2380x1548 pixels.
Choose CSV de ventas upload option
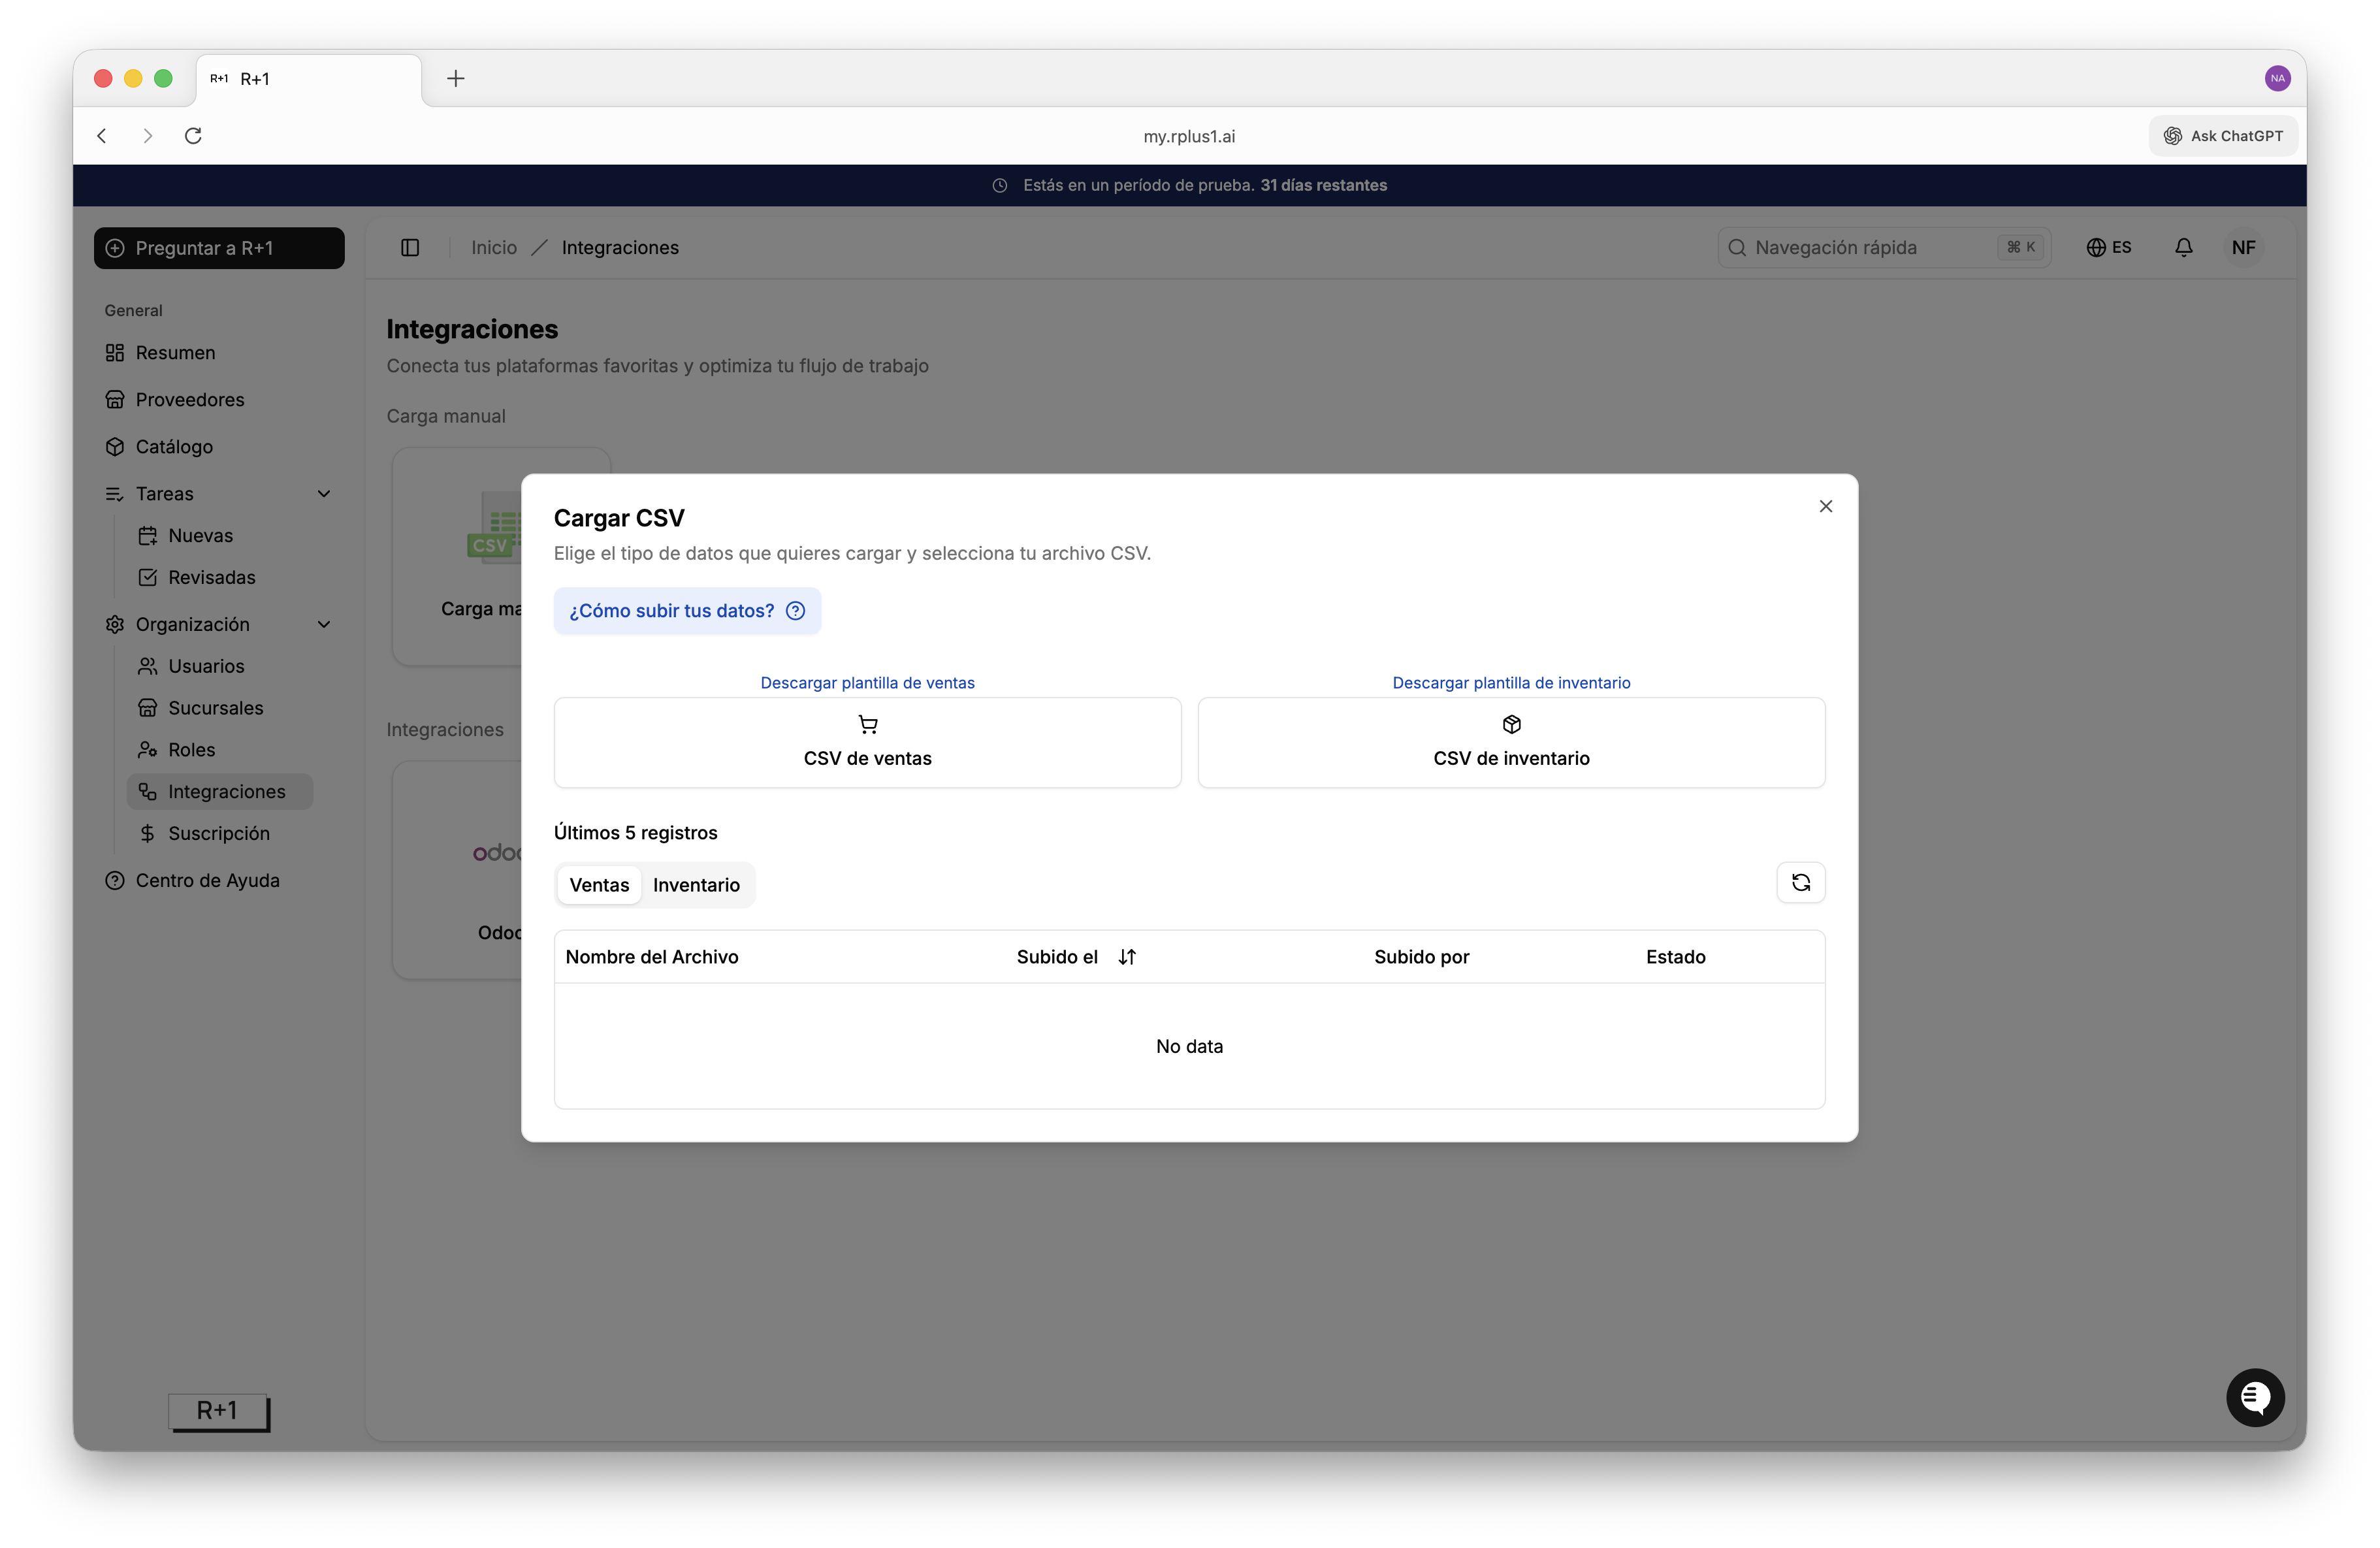pyautogui.click(x=867, y=743)
